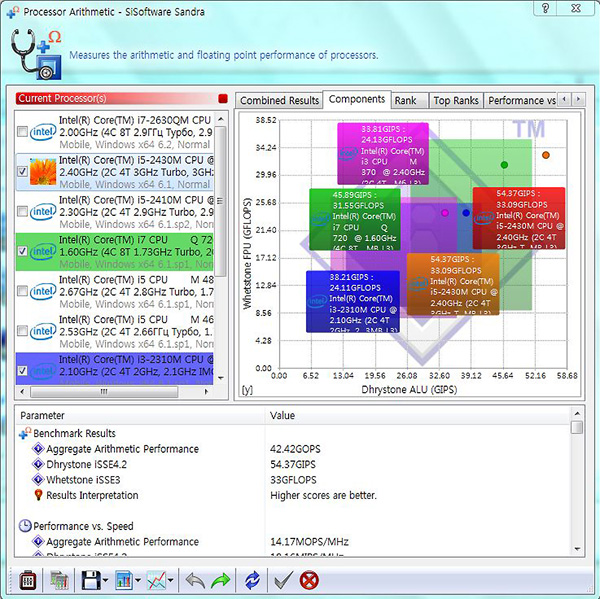Click the red cancel cross icon
Viewport: 600px width, 599px height.
(x=309, y=581)
